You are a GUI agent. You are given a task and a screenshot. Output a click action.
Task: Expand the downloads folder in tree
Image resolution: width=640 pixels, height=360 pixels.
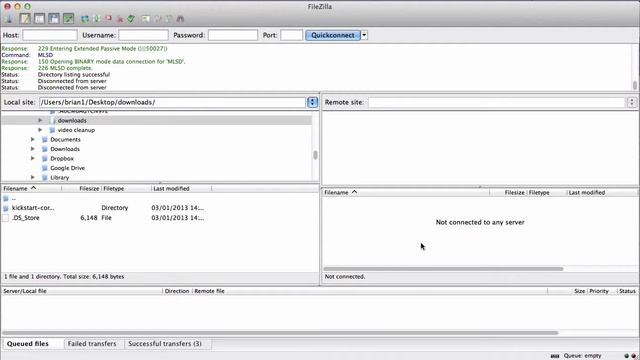(40, 120)
